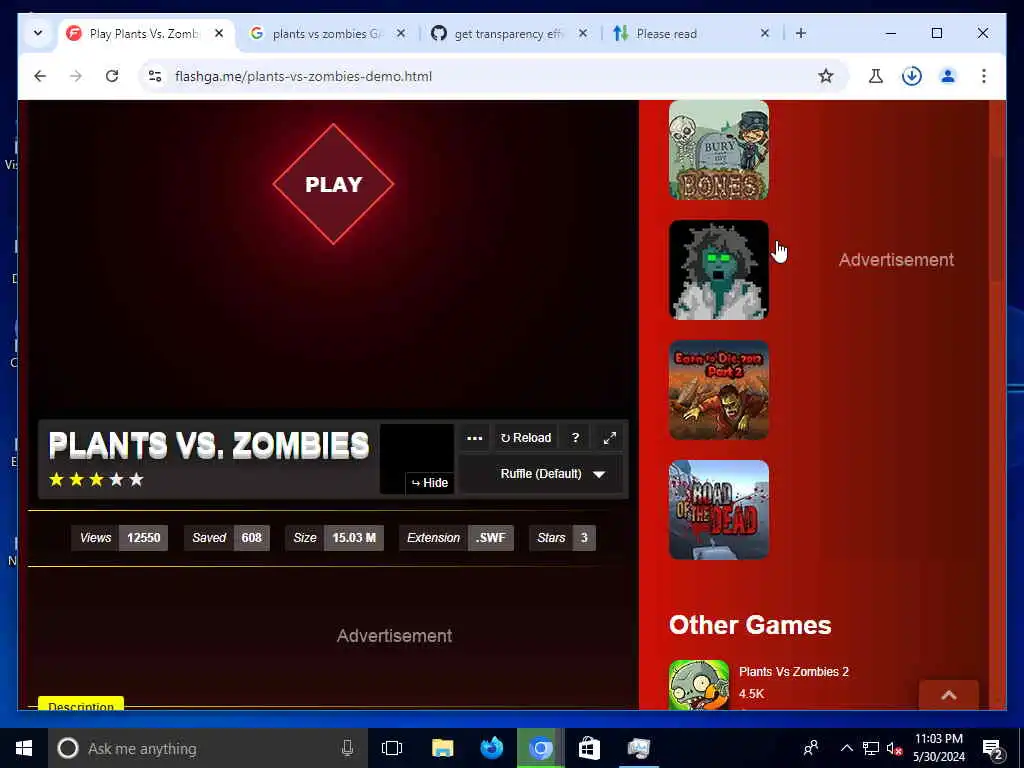1024x768 pixels.
Task: Rate the game with the first star
Action: tap(56, 480)
